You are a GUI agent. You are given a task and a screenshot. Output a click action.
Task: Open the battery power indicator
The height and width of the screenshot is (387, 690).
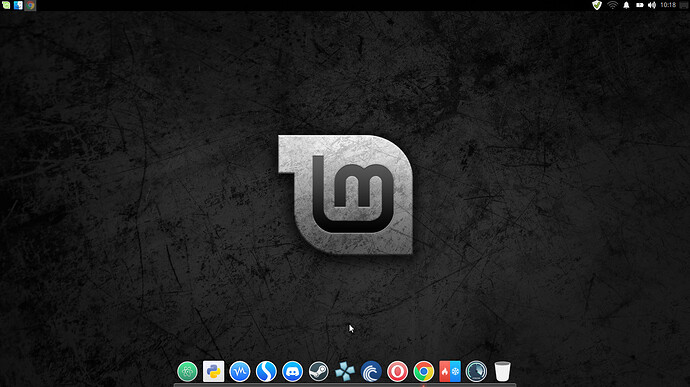[639, 5]
